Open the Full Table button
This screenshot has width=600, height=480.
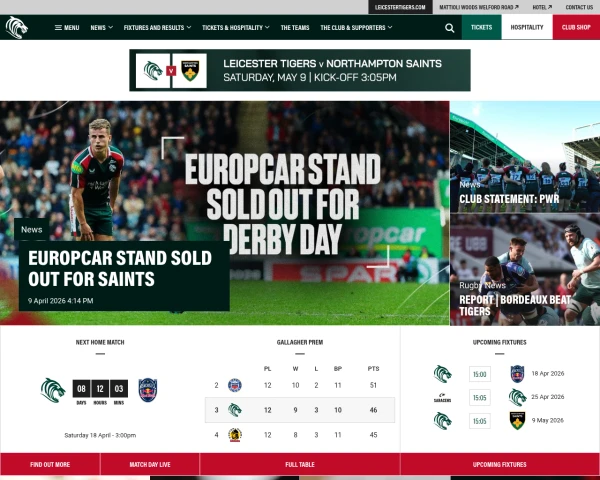coord(300,464)
